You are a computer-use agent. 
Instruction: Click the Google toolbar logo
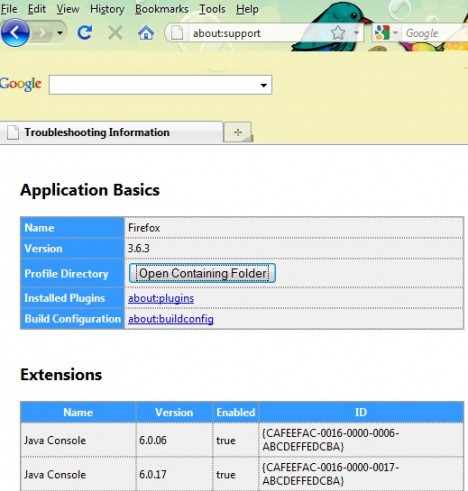21,84
